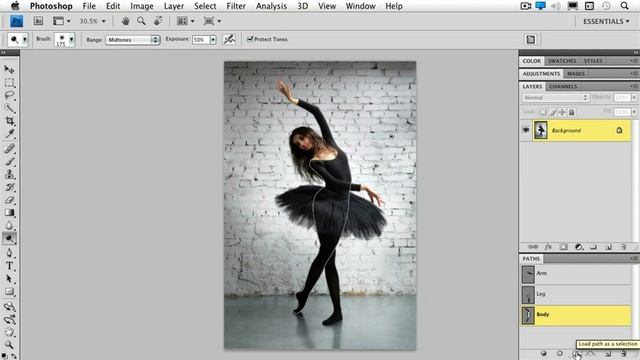Toggle lock image pixels
Screen dimensions: 640x360
coord(553,112)
